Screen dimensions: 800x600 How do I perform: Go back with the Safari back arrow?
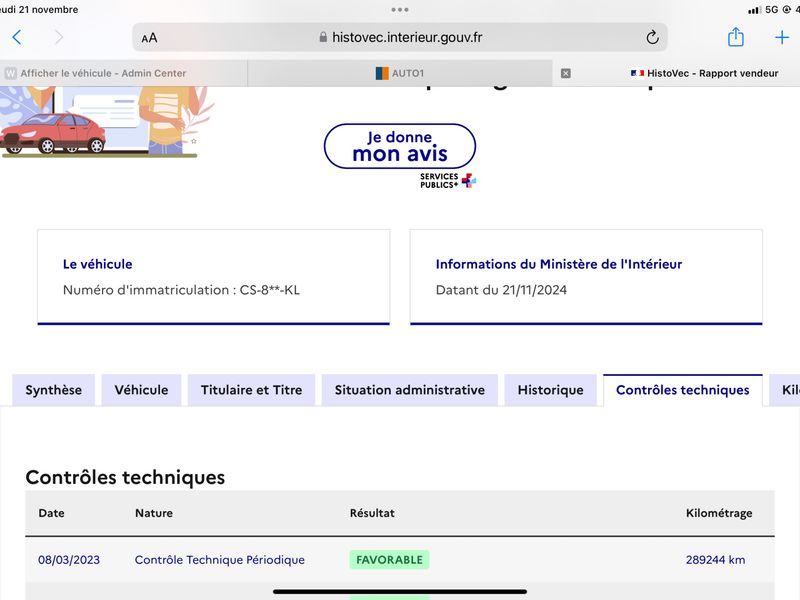17,37
